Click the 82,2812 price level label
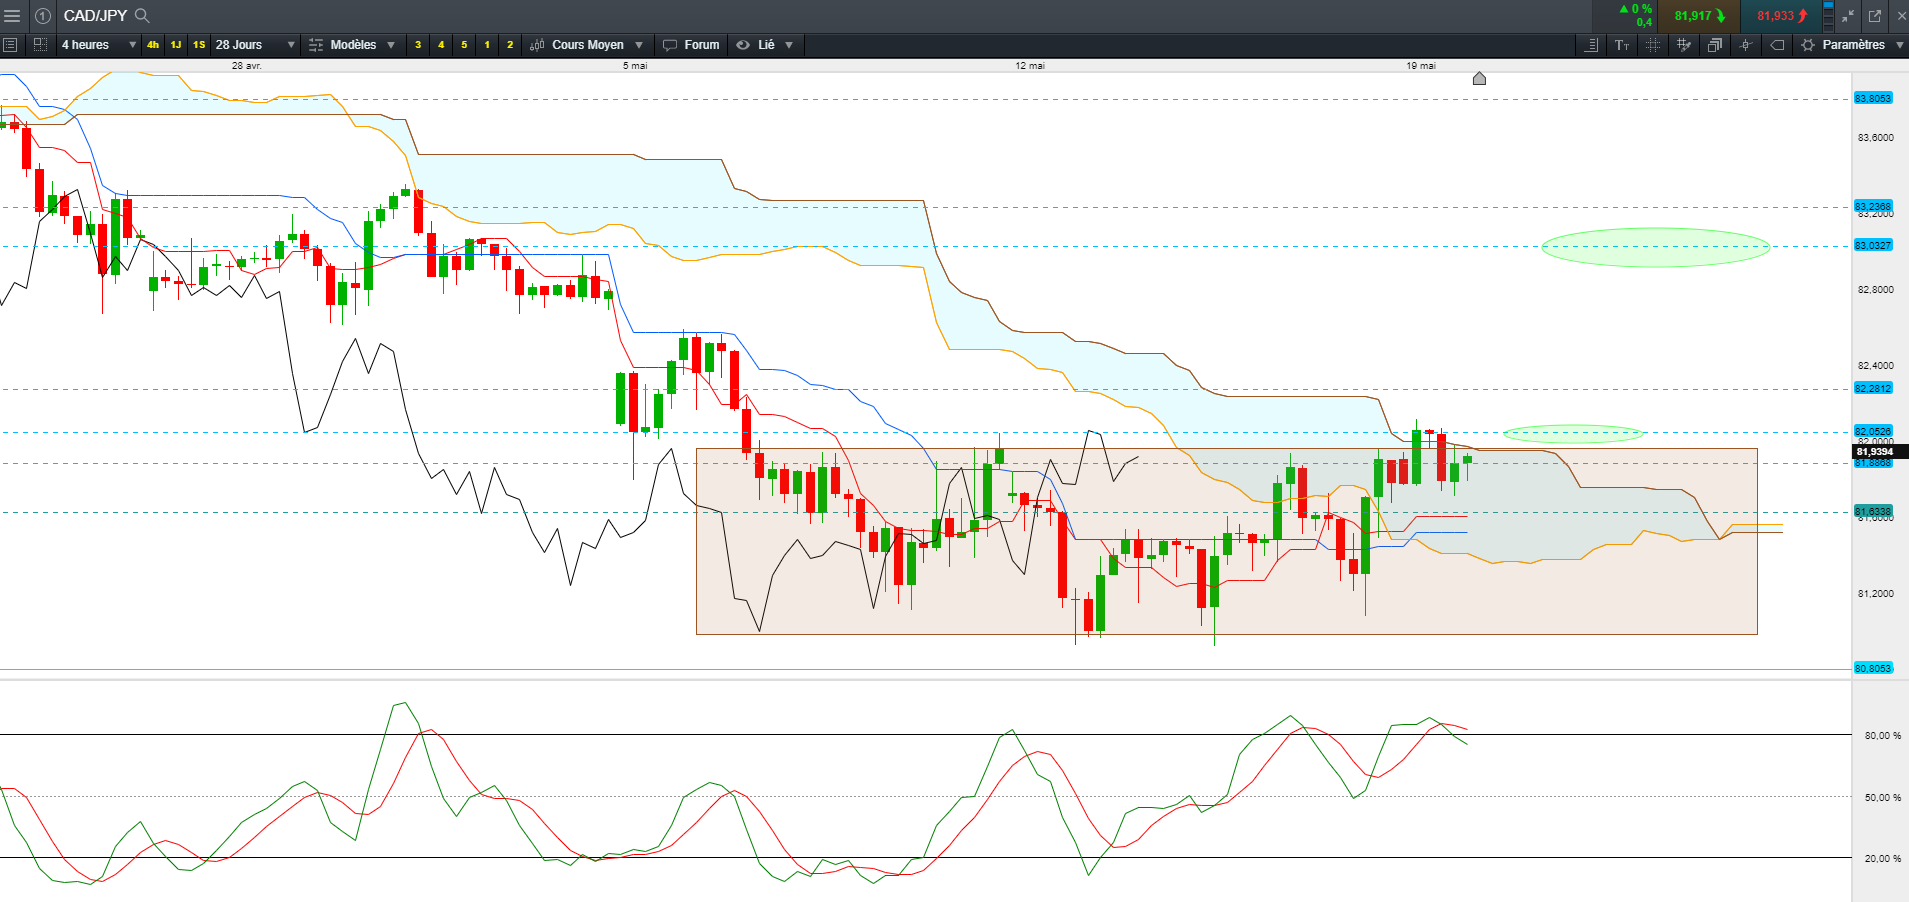1909x902 pixels. pyautogui.click(x=1873, y=388)
